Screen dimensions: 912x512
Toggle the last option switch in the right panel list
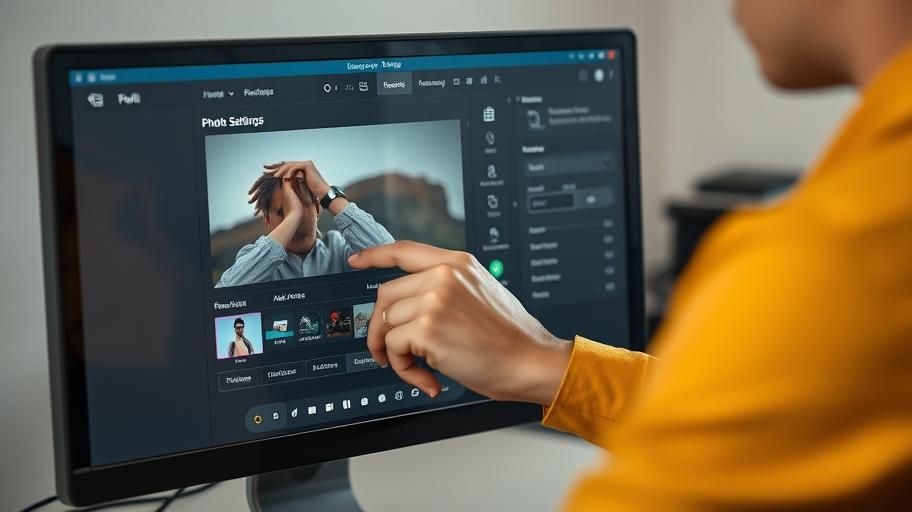[x=610, y=286]
